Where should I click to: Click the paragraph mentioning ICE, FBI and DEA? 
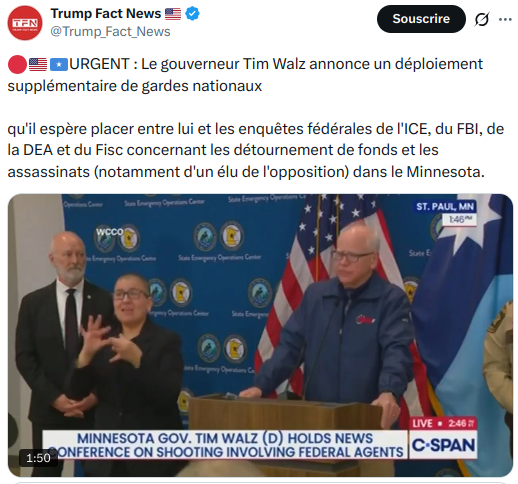[256, 150]
